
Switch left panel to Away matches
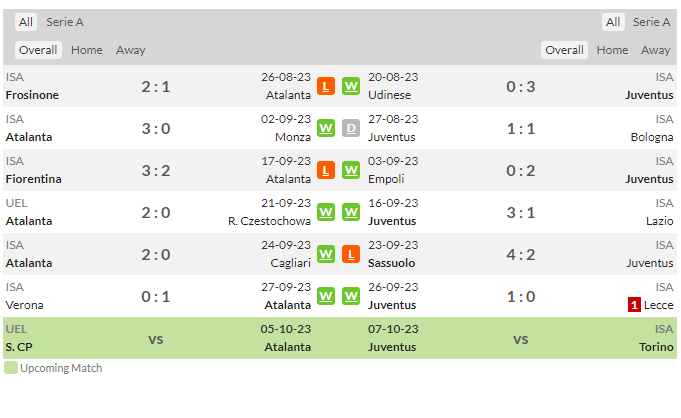coord(130,50)
